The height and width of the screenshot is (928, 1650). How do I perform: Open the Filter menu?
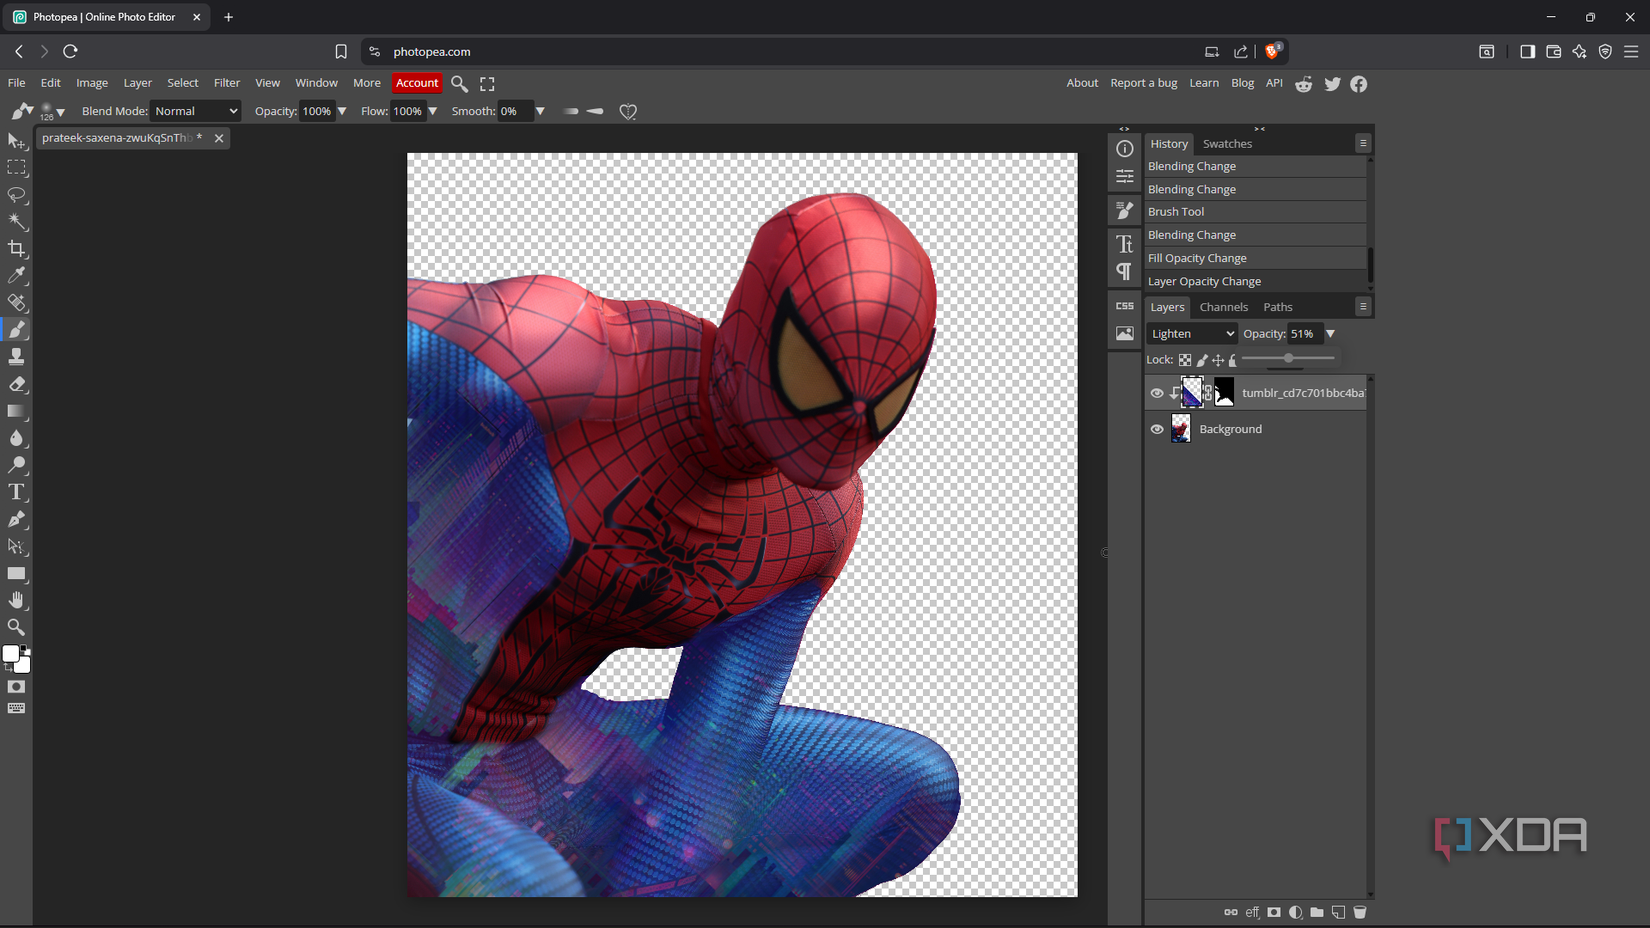tap(227, 83)
